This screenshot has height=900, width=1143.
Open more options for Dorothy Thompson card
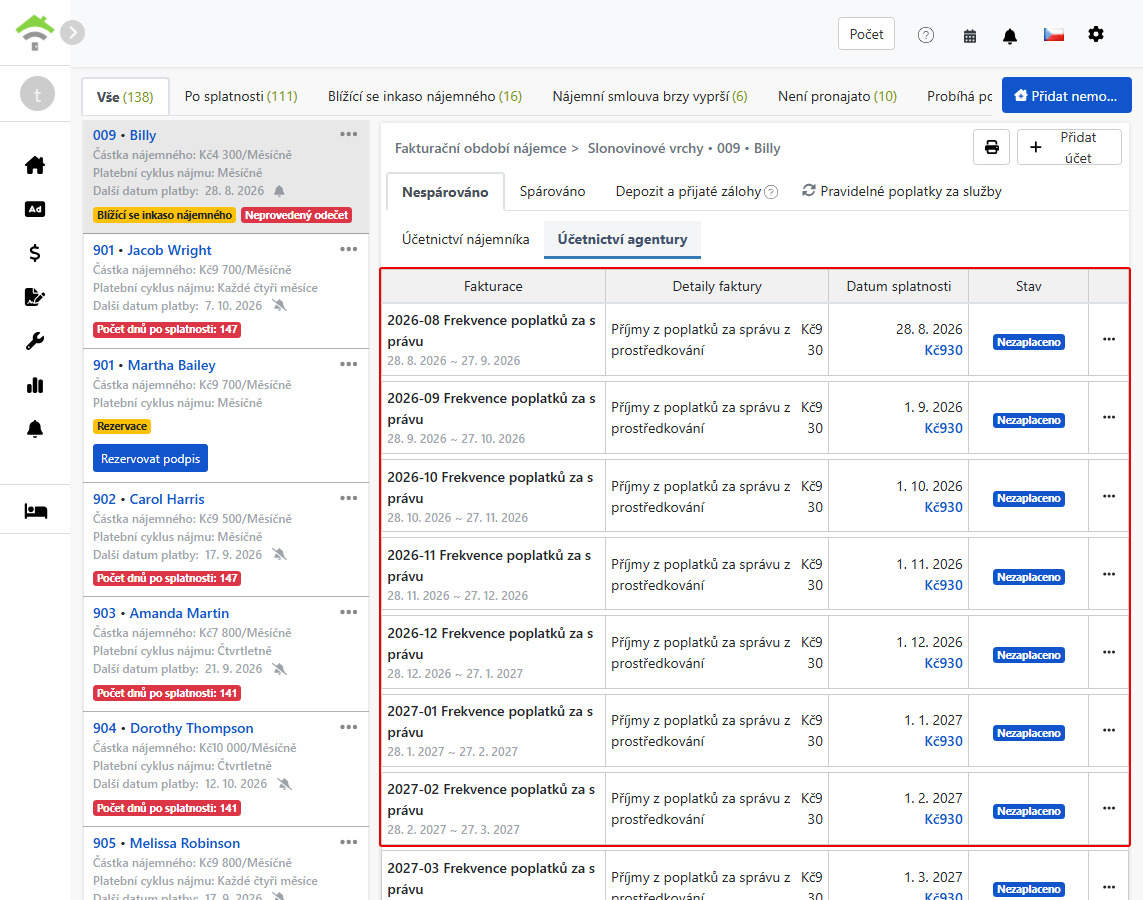click(x=348, y=727)
